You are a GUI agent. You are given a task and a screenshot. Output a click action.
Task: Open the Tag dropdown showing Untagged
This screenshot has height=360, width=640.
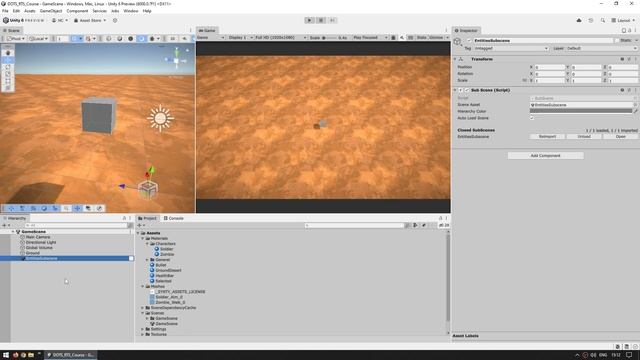[x=511, y=48]
